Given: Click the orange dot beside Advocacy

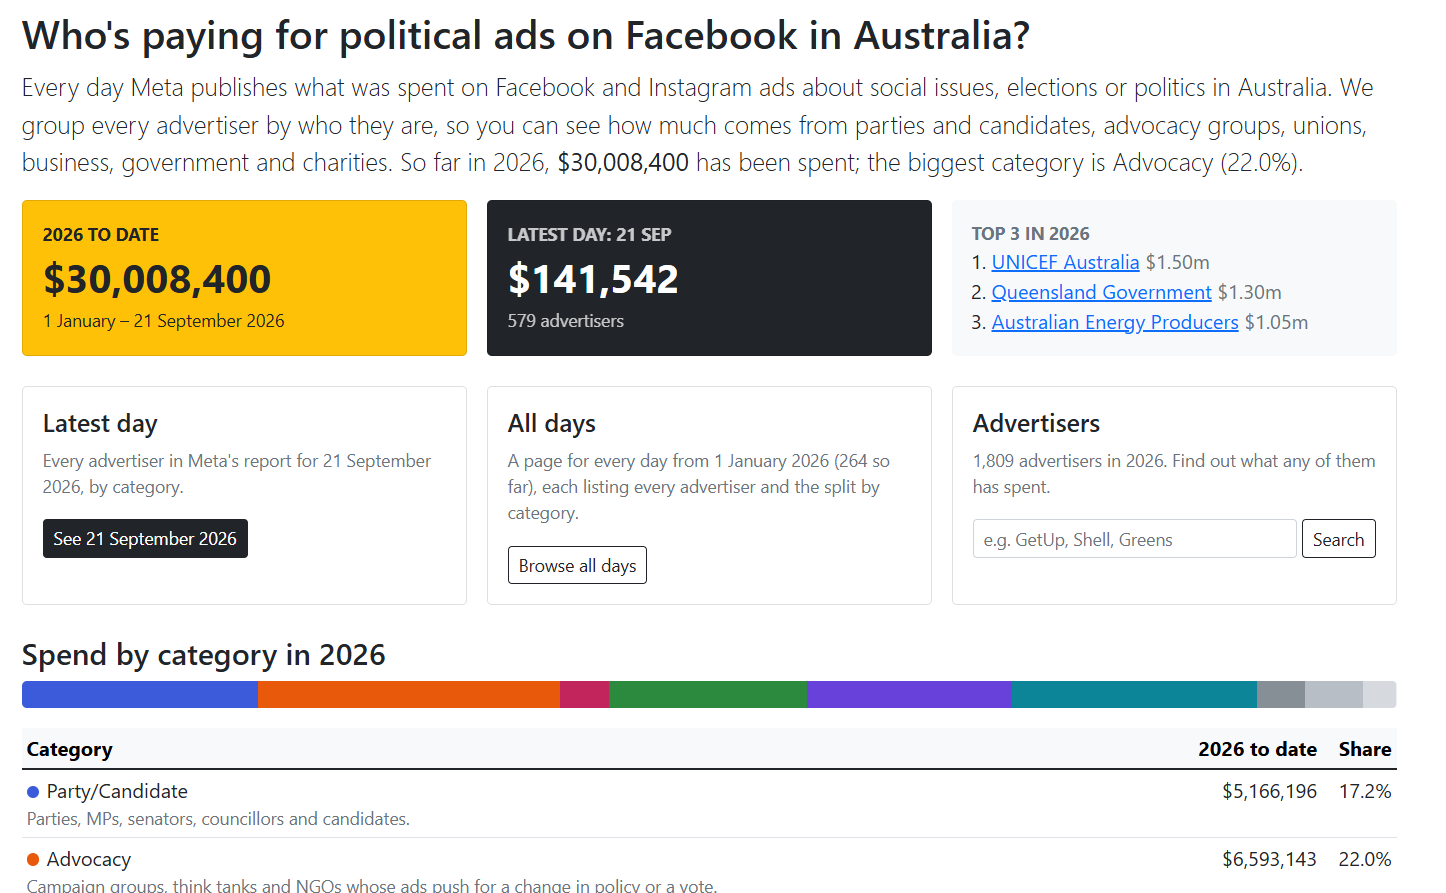Looking at the screenshot, I should [x=33, y=860].
